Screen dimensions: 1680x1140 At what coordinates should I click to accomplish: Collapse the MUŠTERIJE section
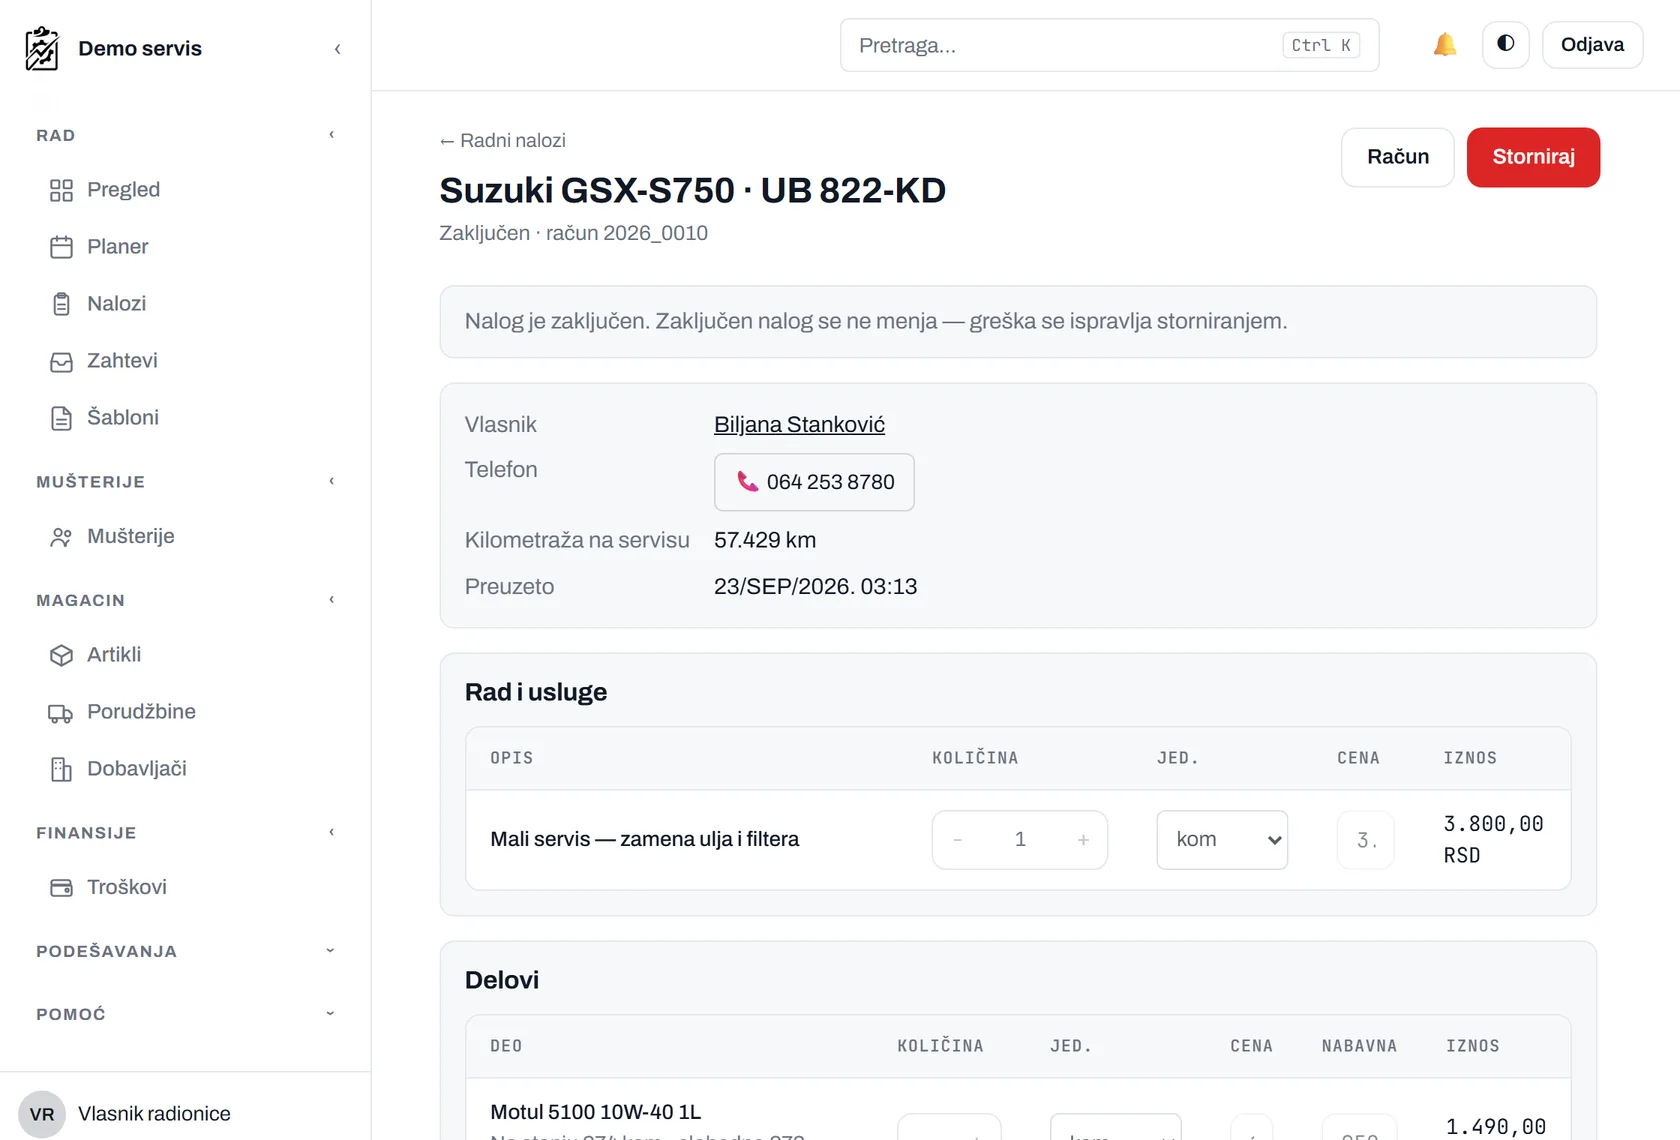pos(331,482)
